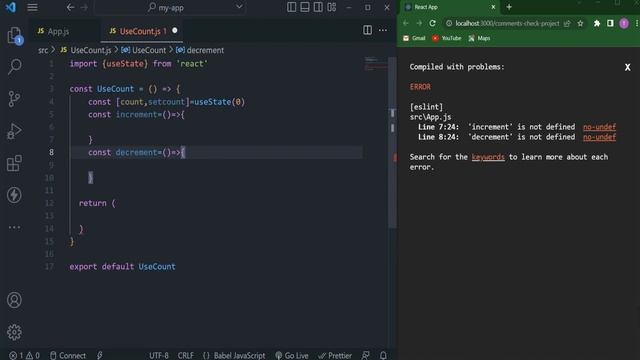Click the export default UseCount line
Image resolution: width=640 pixels, height=360 pixels.
(x=122, y=267)
